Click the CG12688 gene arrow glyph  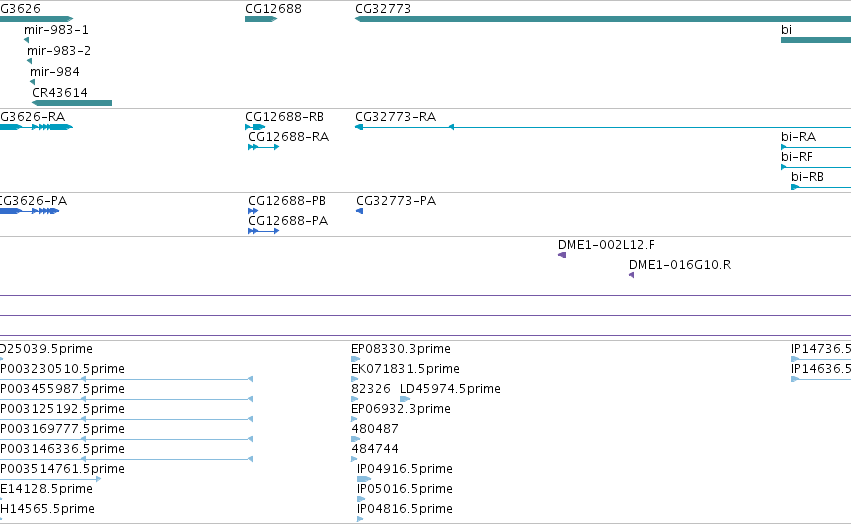pyautogui.click(x=261, y=19)
